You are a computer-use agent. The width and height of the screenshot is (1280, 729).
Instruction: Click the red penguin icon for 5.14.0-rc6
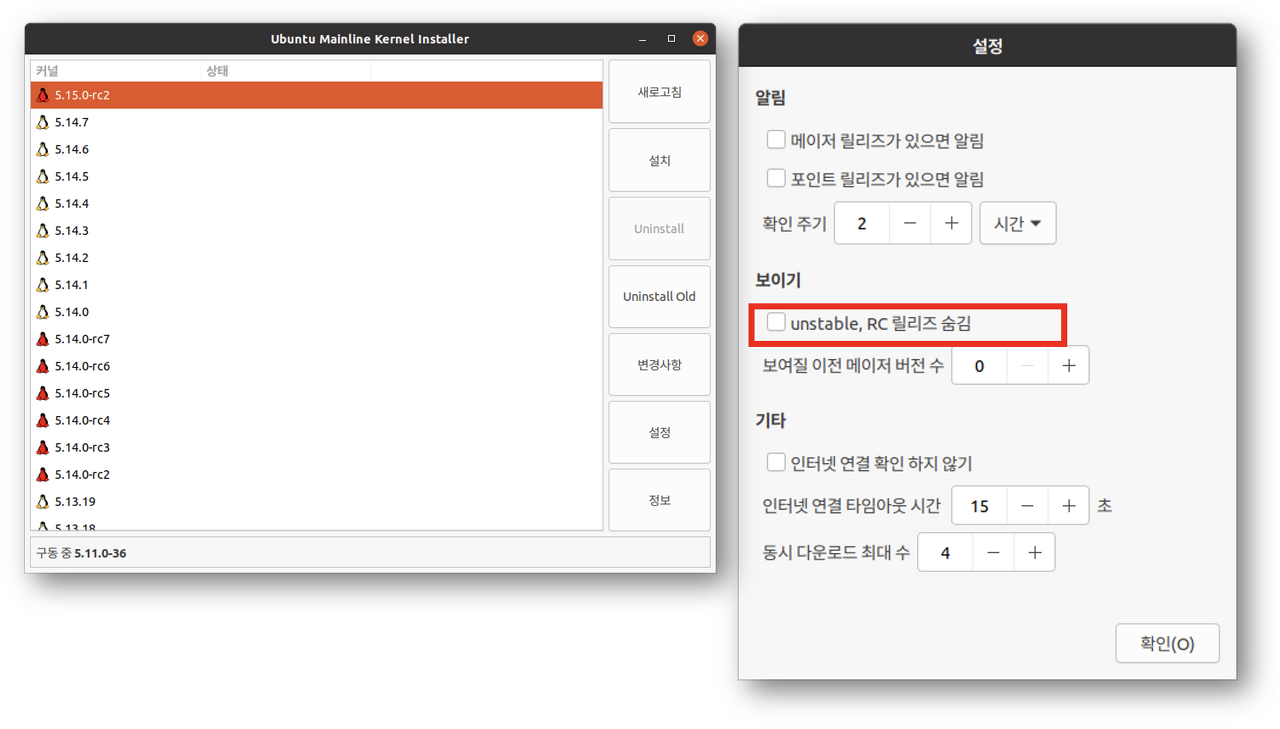tap(42, 366)
